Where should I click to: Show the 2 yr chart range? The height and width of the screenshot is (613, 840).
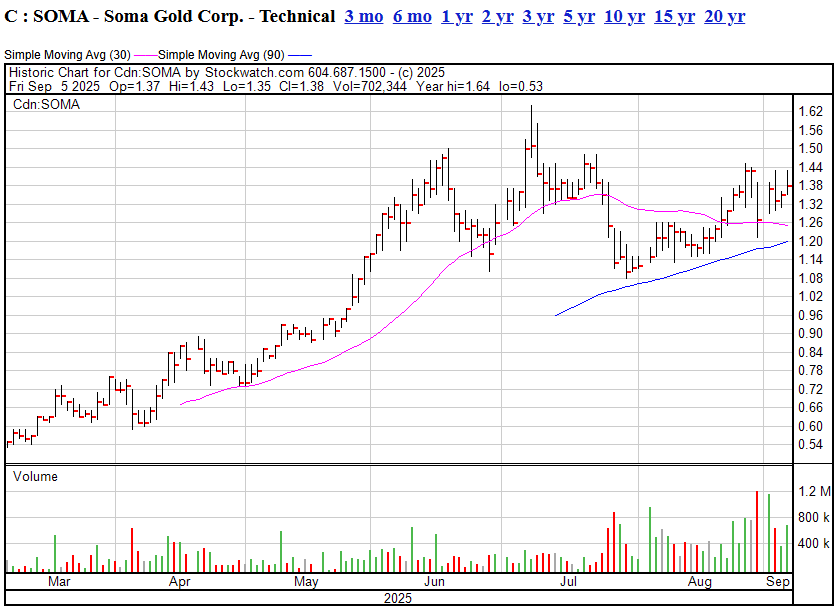pos(498,17)
